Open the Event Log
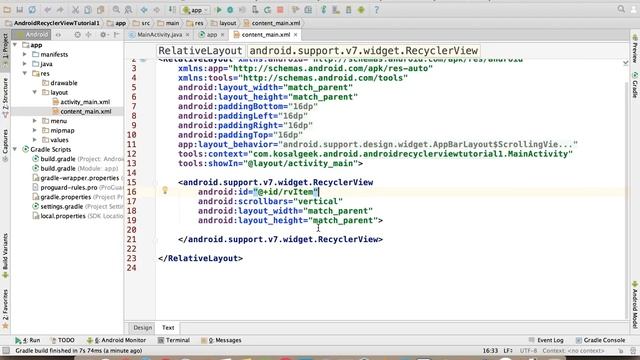This screenshot has height=360, width=640. click(x=546, y=340)
